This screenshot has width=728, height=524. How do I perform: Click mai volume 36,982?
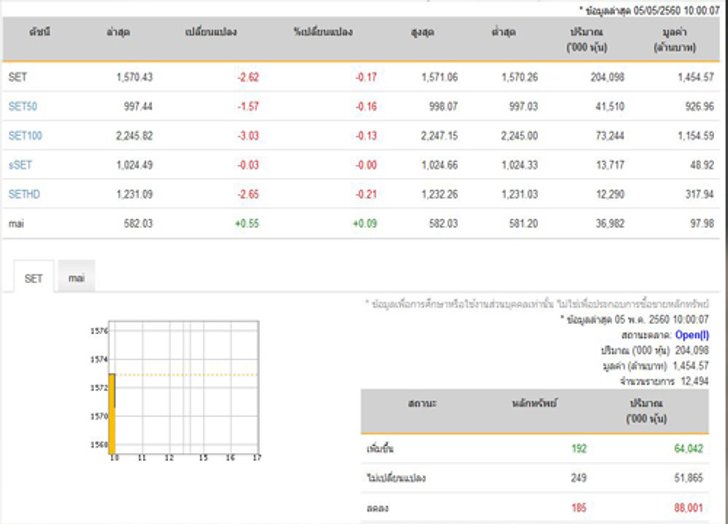coord(610,223)
